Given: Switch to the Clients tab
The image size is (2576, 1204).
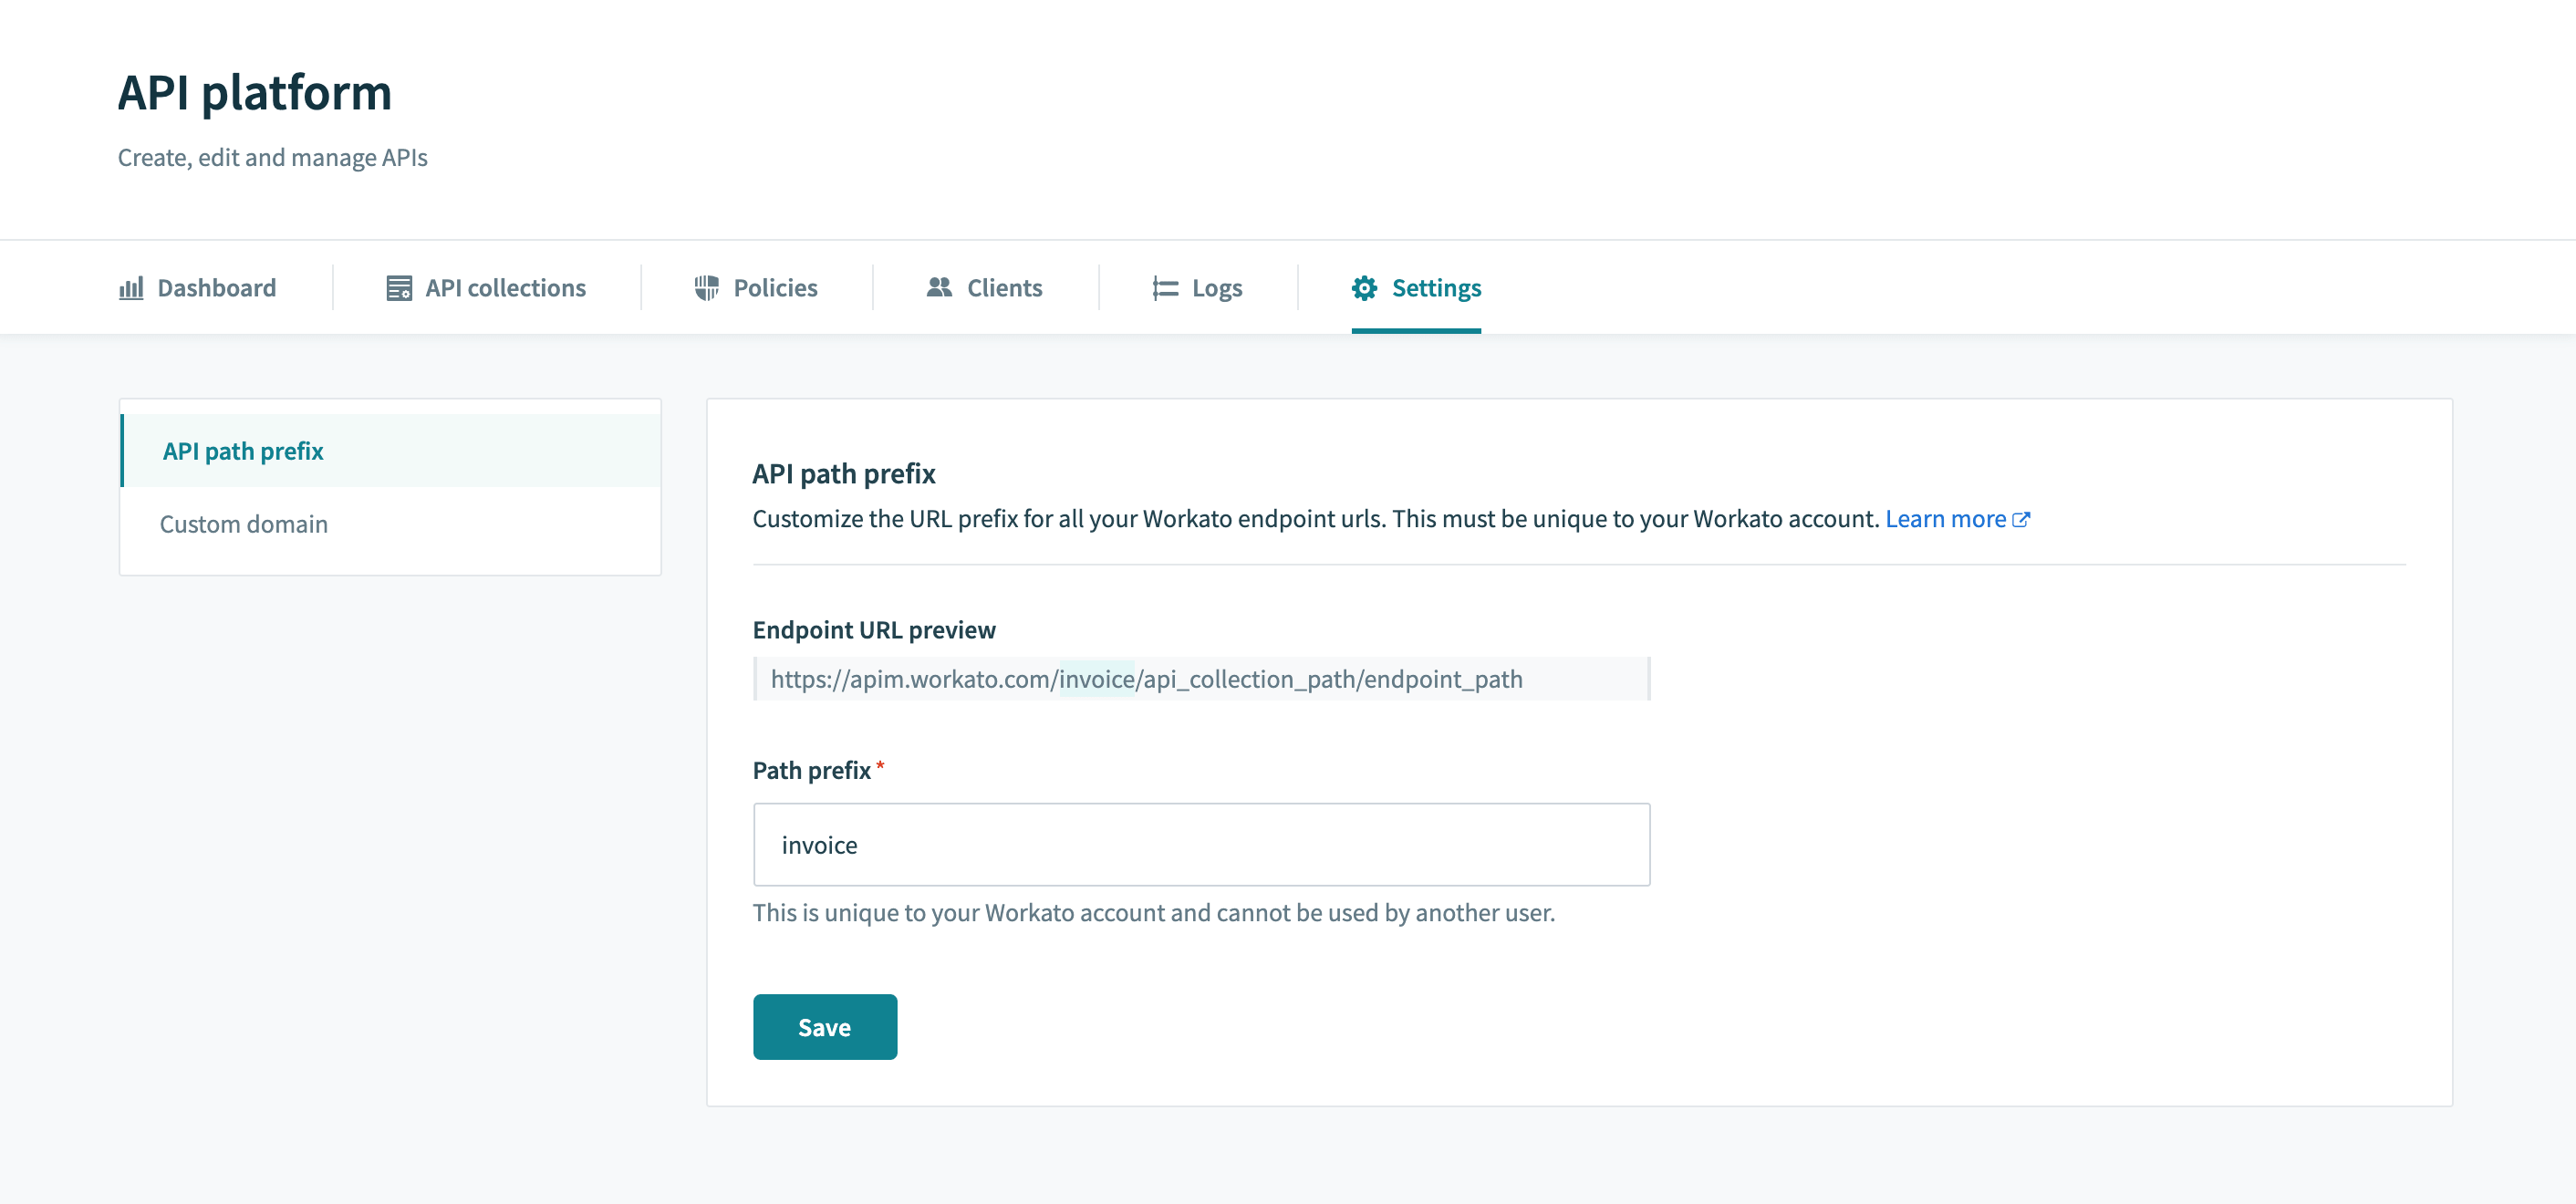Looking at the screenshot, I should pos(1003,288).
